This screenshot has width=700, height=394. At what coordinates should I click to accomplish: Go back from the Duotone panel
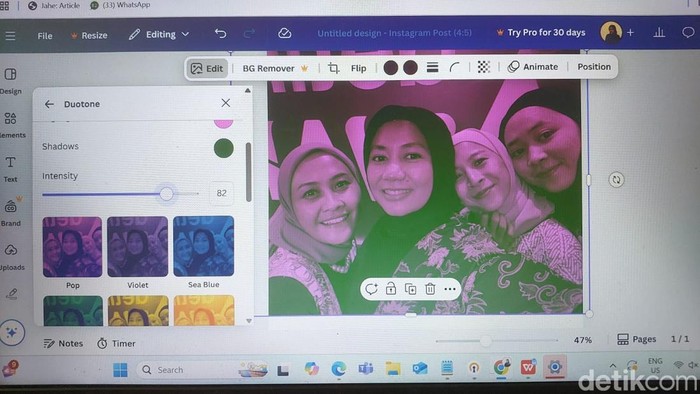click(49, 104)
